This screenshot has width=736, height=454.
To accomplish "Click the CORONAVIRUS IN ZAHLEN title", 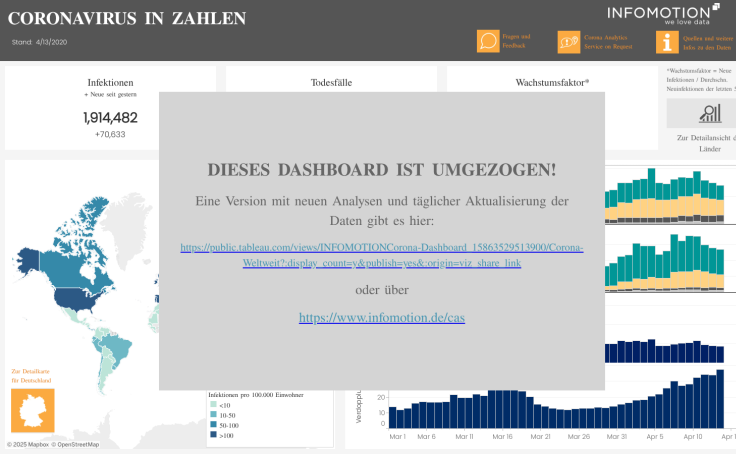I will [127, 18].
